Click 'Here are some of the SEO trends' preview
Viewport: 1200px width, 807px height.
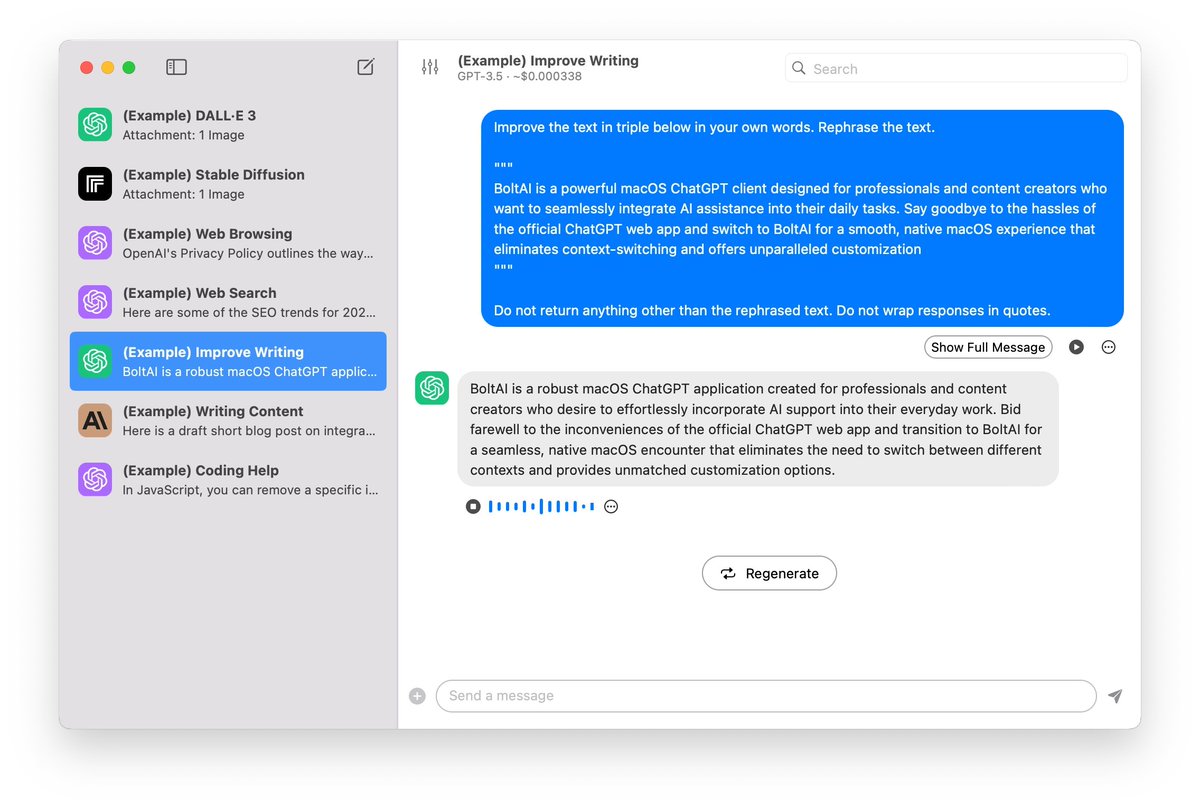[248, 312]
